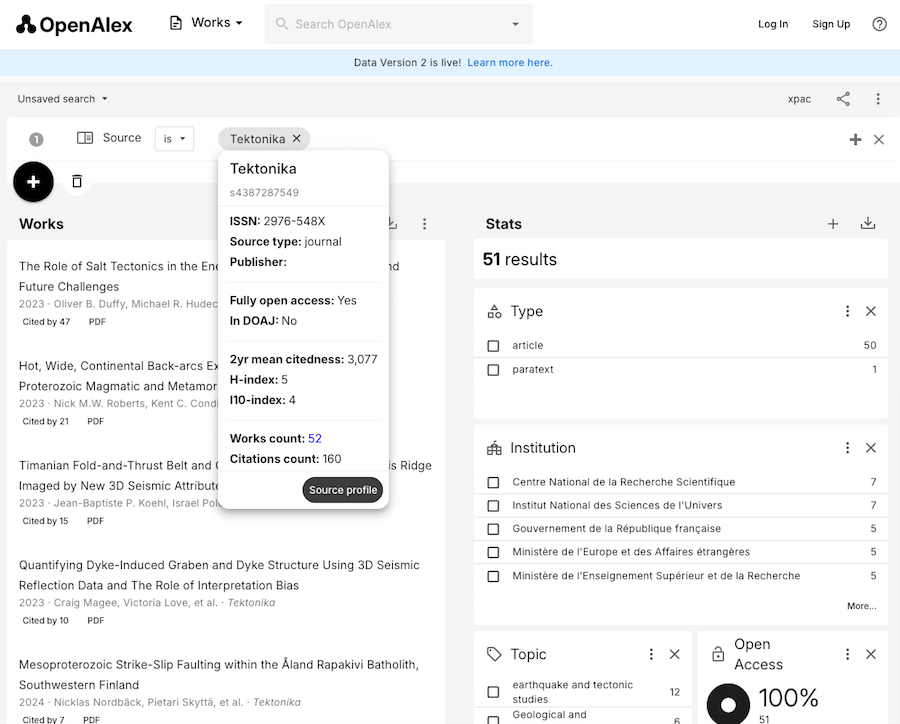Open the help question mark icon
The image size is (900, 724).
pyautogui.click(x=879, y=24)
